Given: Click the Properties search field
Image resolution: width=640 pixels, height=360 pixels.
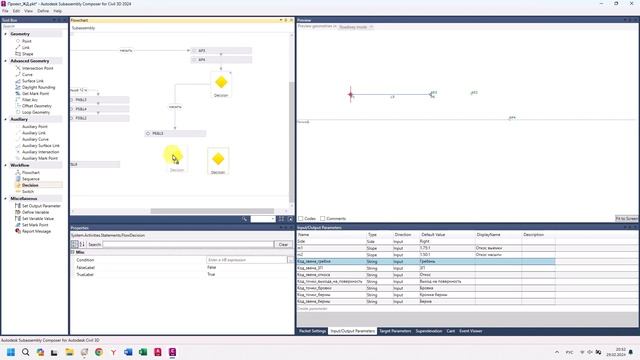Looking at the screenshot, I should point(188,244).
